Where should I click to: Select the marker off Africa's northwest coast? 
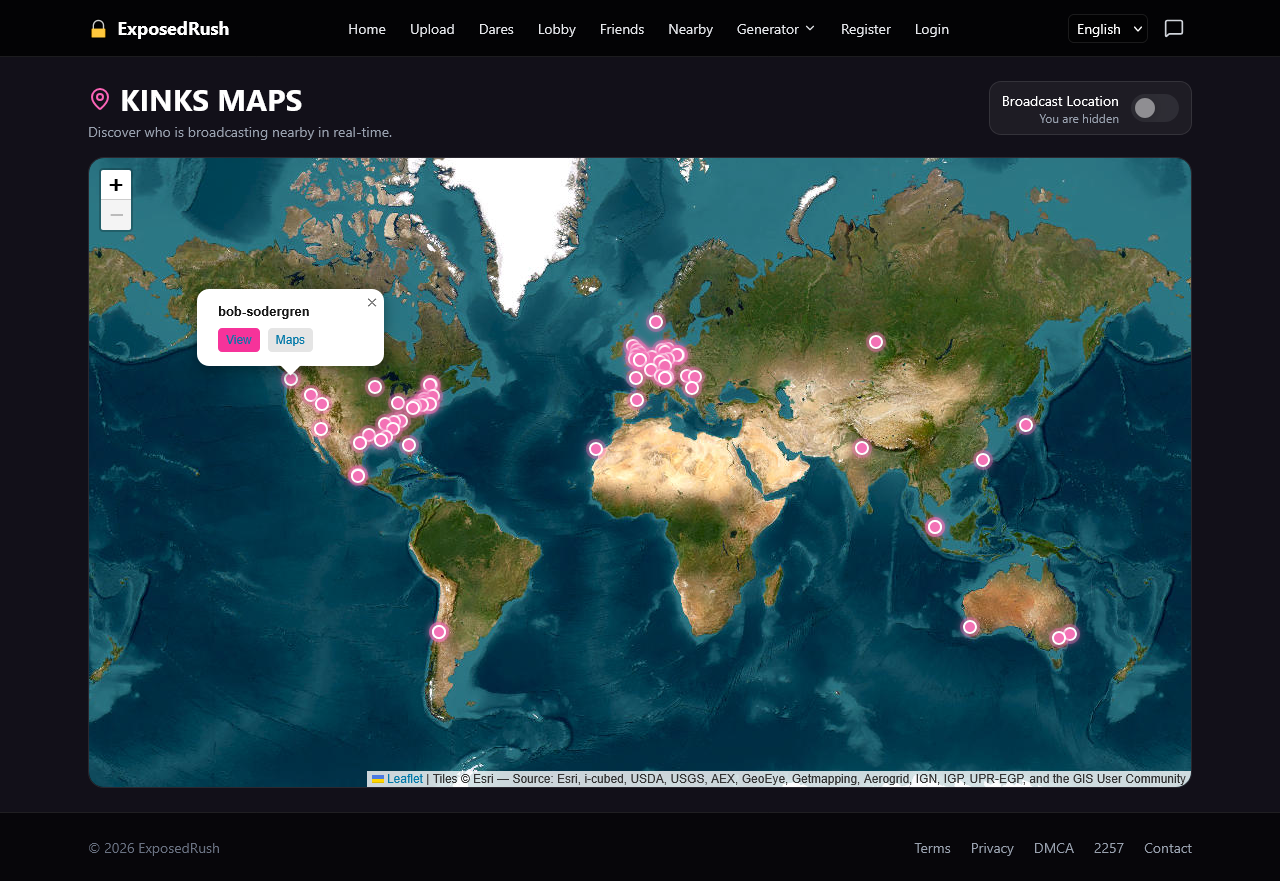tap(596, 449)
